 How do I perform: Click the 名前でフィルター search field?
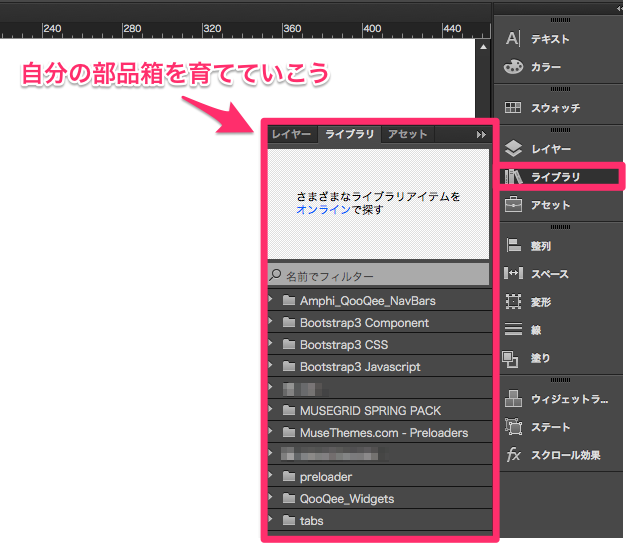coord(378,275)
